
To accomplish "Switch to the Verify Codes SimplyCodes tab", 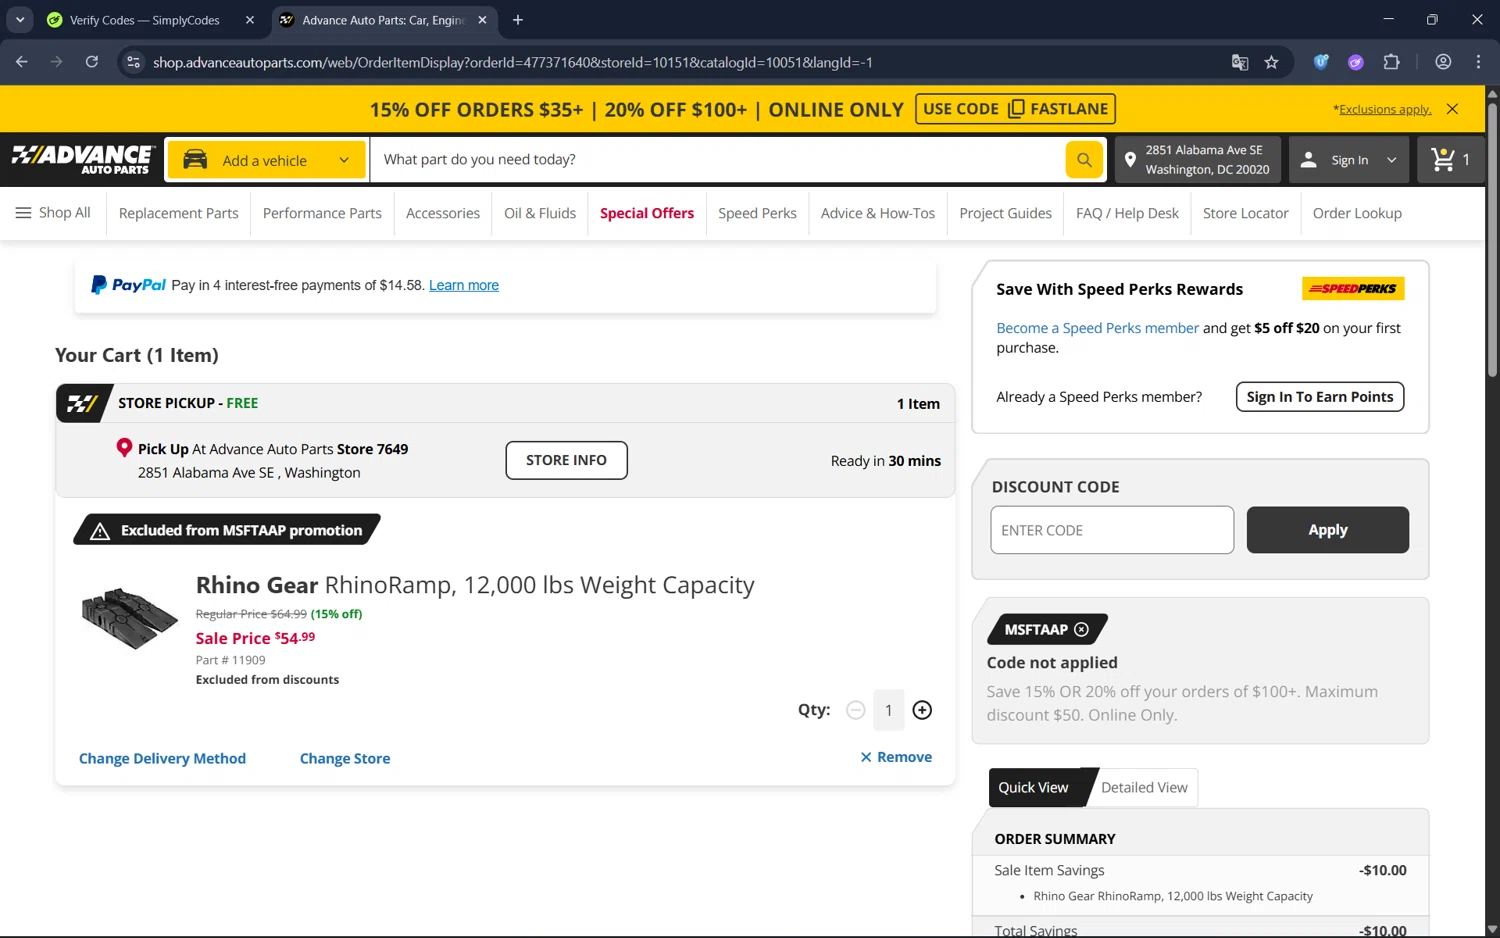I will point(145,20).
